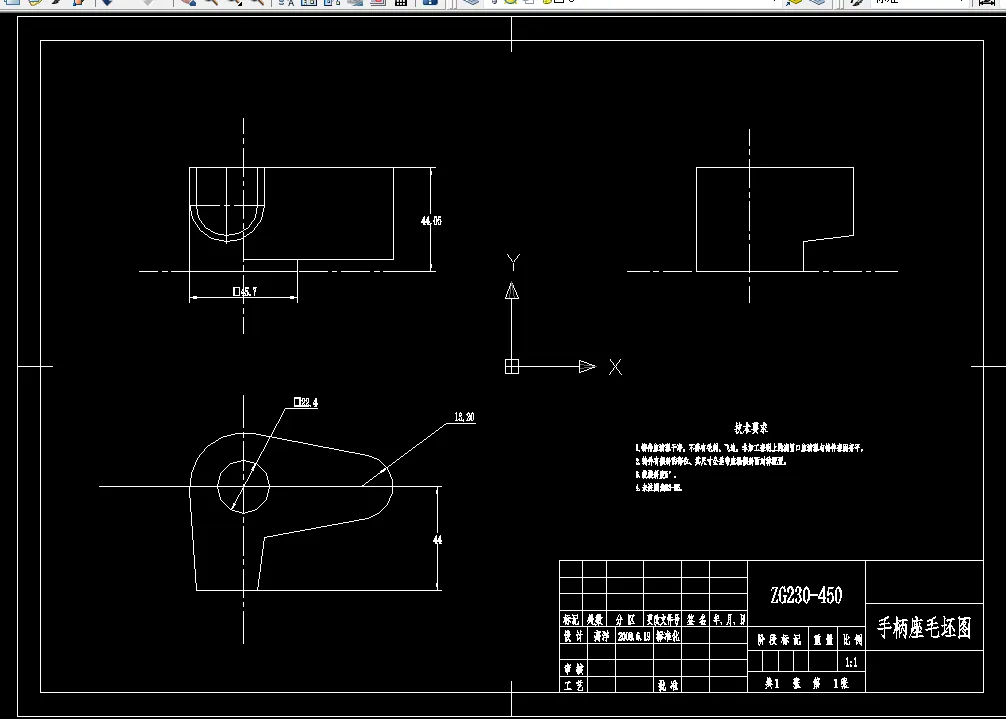Select technical requirement line number 1

point(749,448)
